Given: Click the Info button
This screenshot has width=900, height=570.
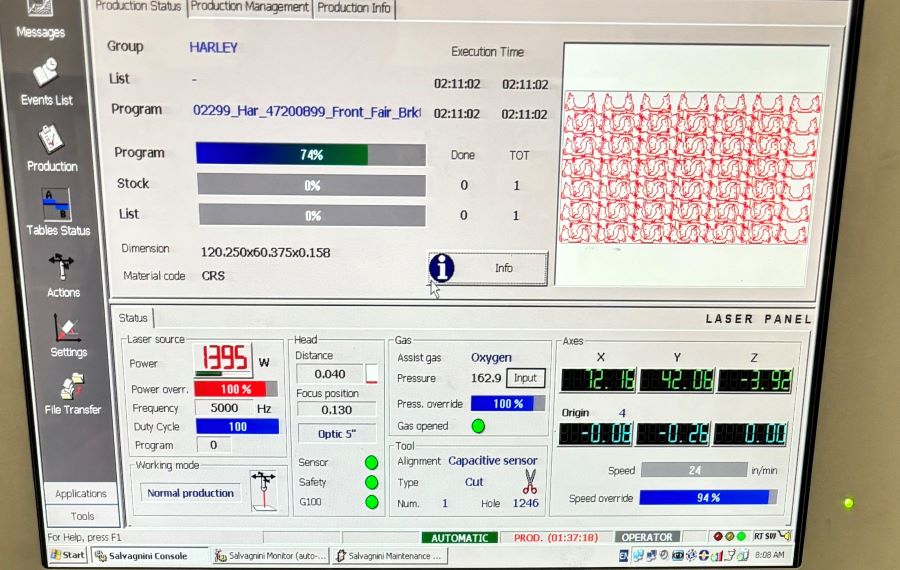Looking at the screenshot, I should click(x=488, y=268).
